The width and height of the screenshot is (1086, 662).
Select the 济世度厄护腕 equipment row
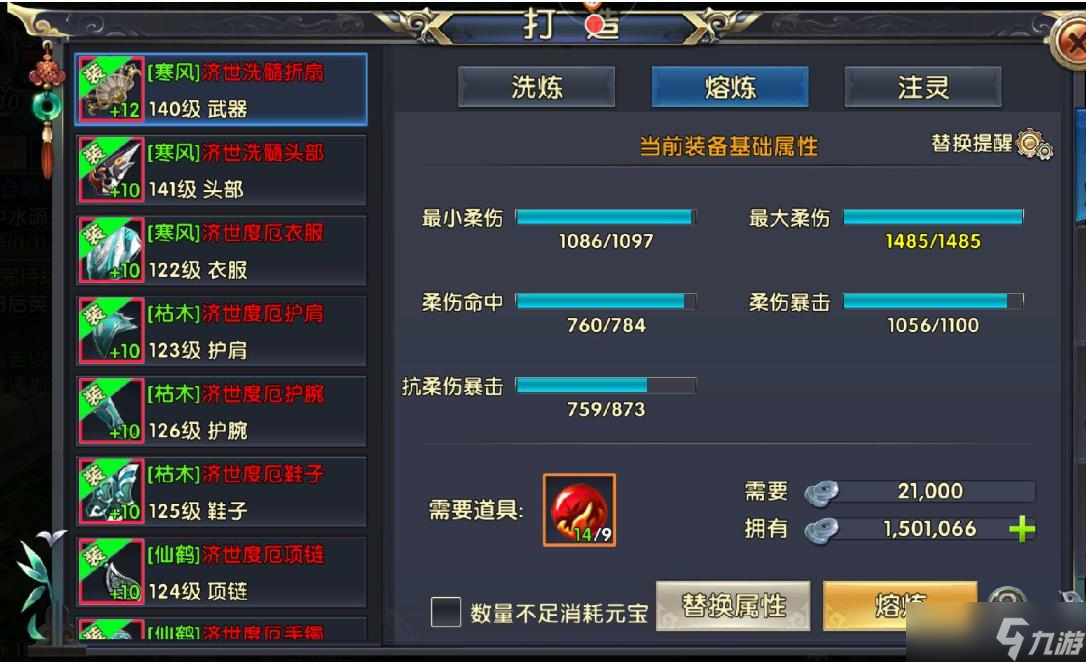[x=221, y=411]
